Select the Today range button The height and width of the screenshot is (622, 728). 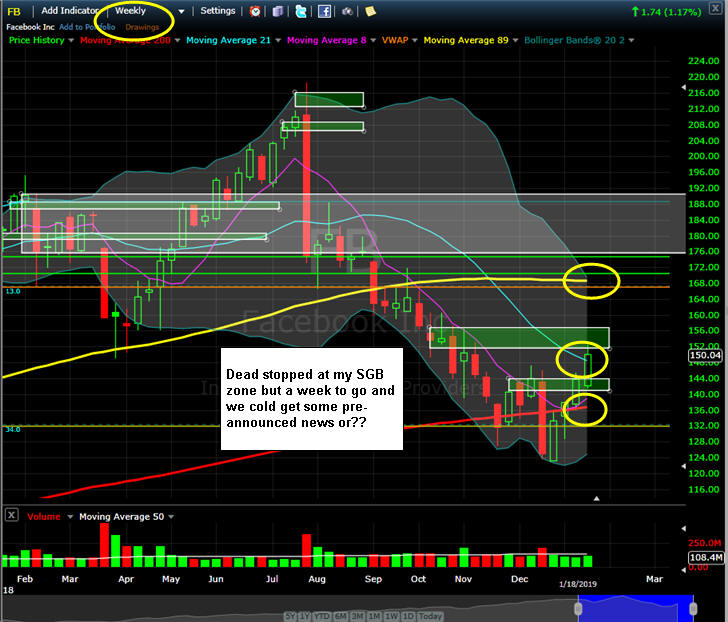[430, 616]
